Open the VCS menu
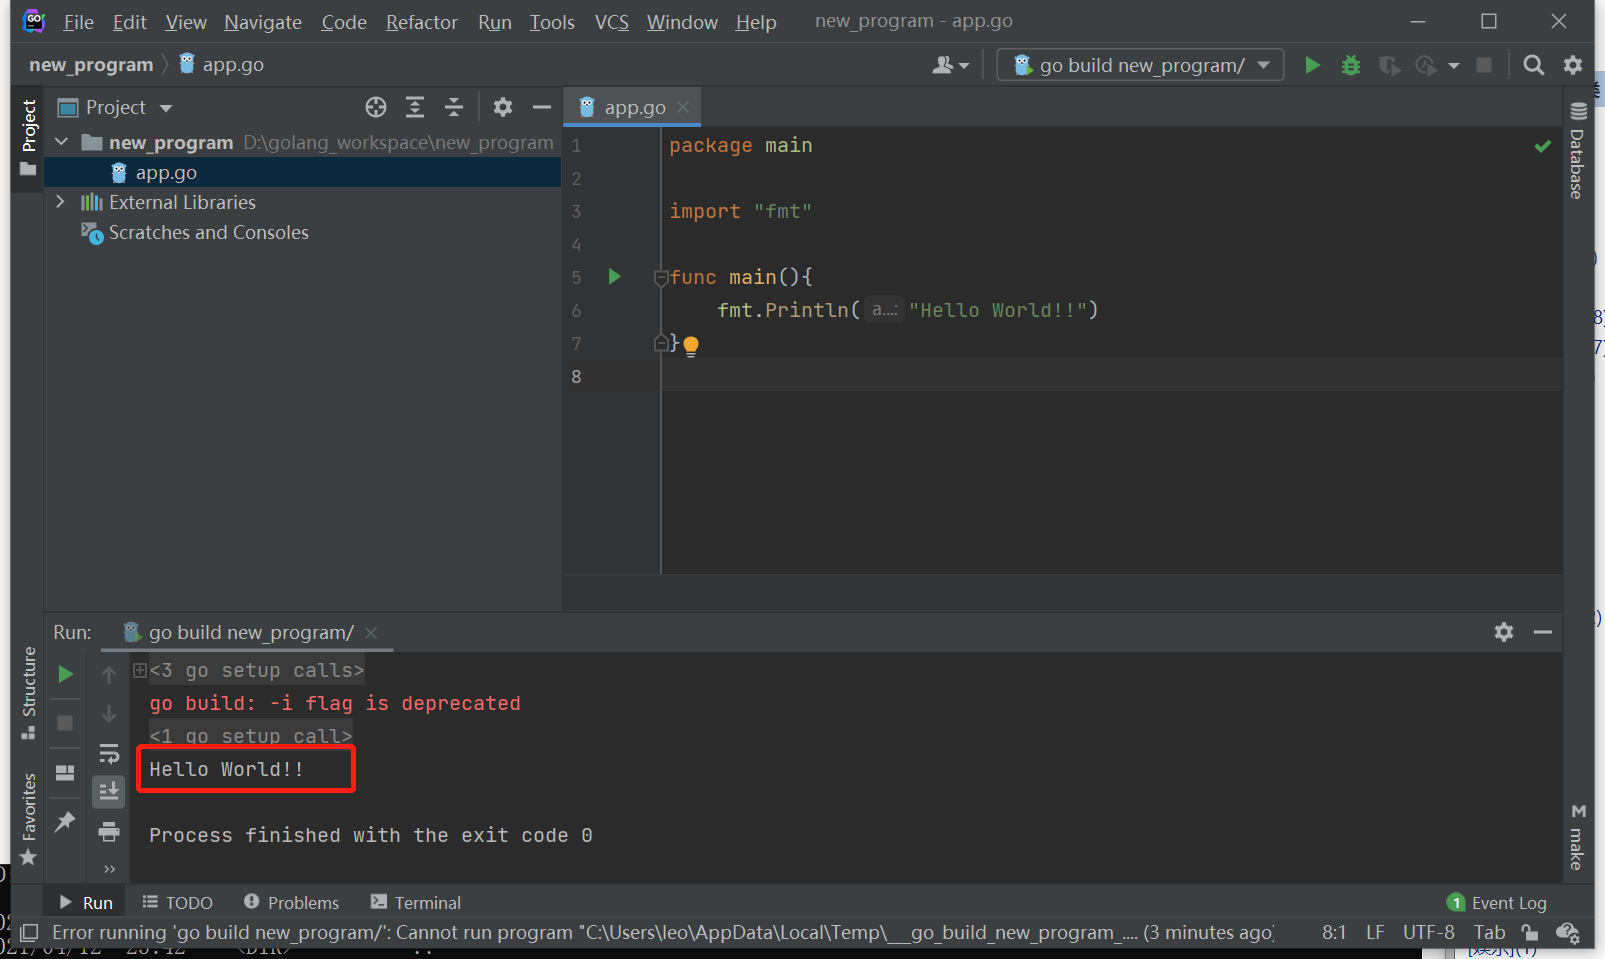 612,22
